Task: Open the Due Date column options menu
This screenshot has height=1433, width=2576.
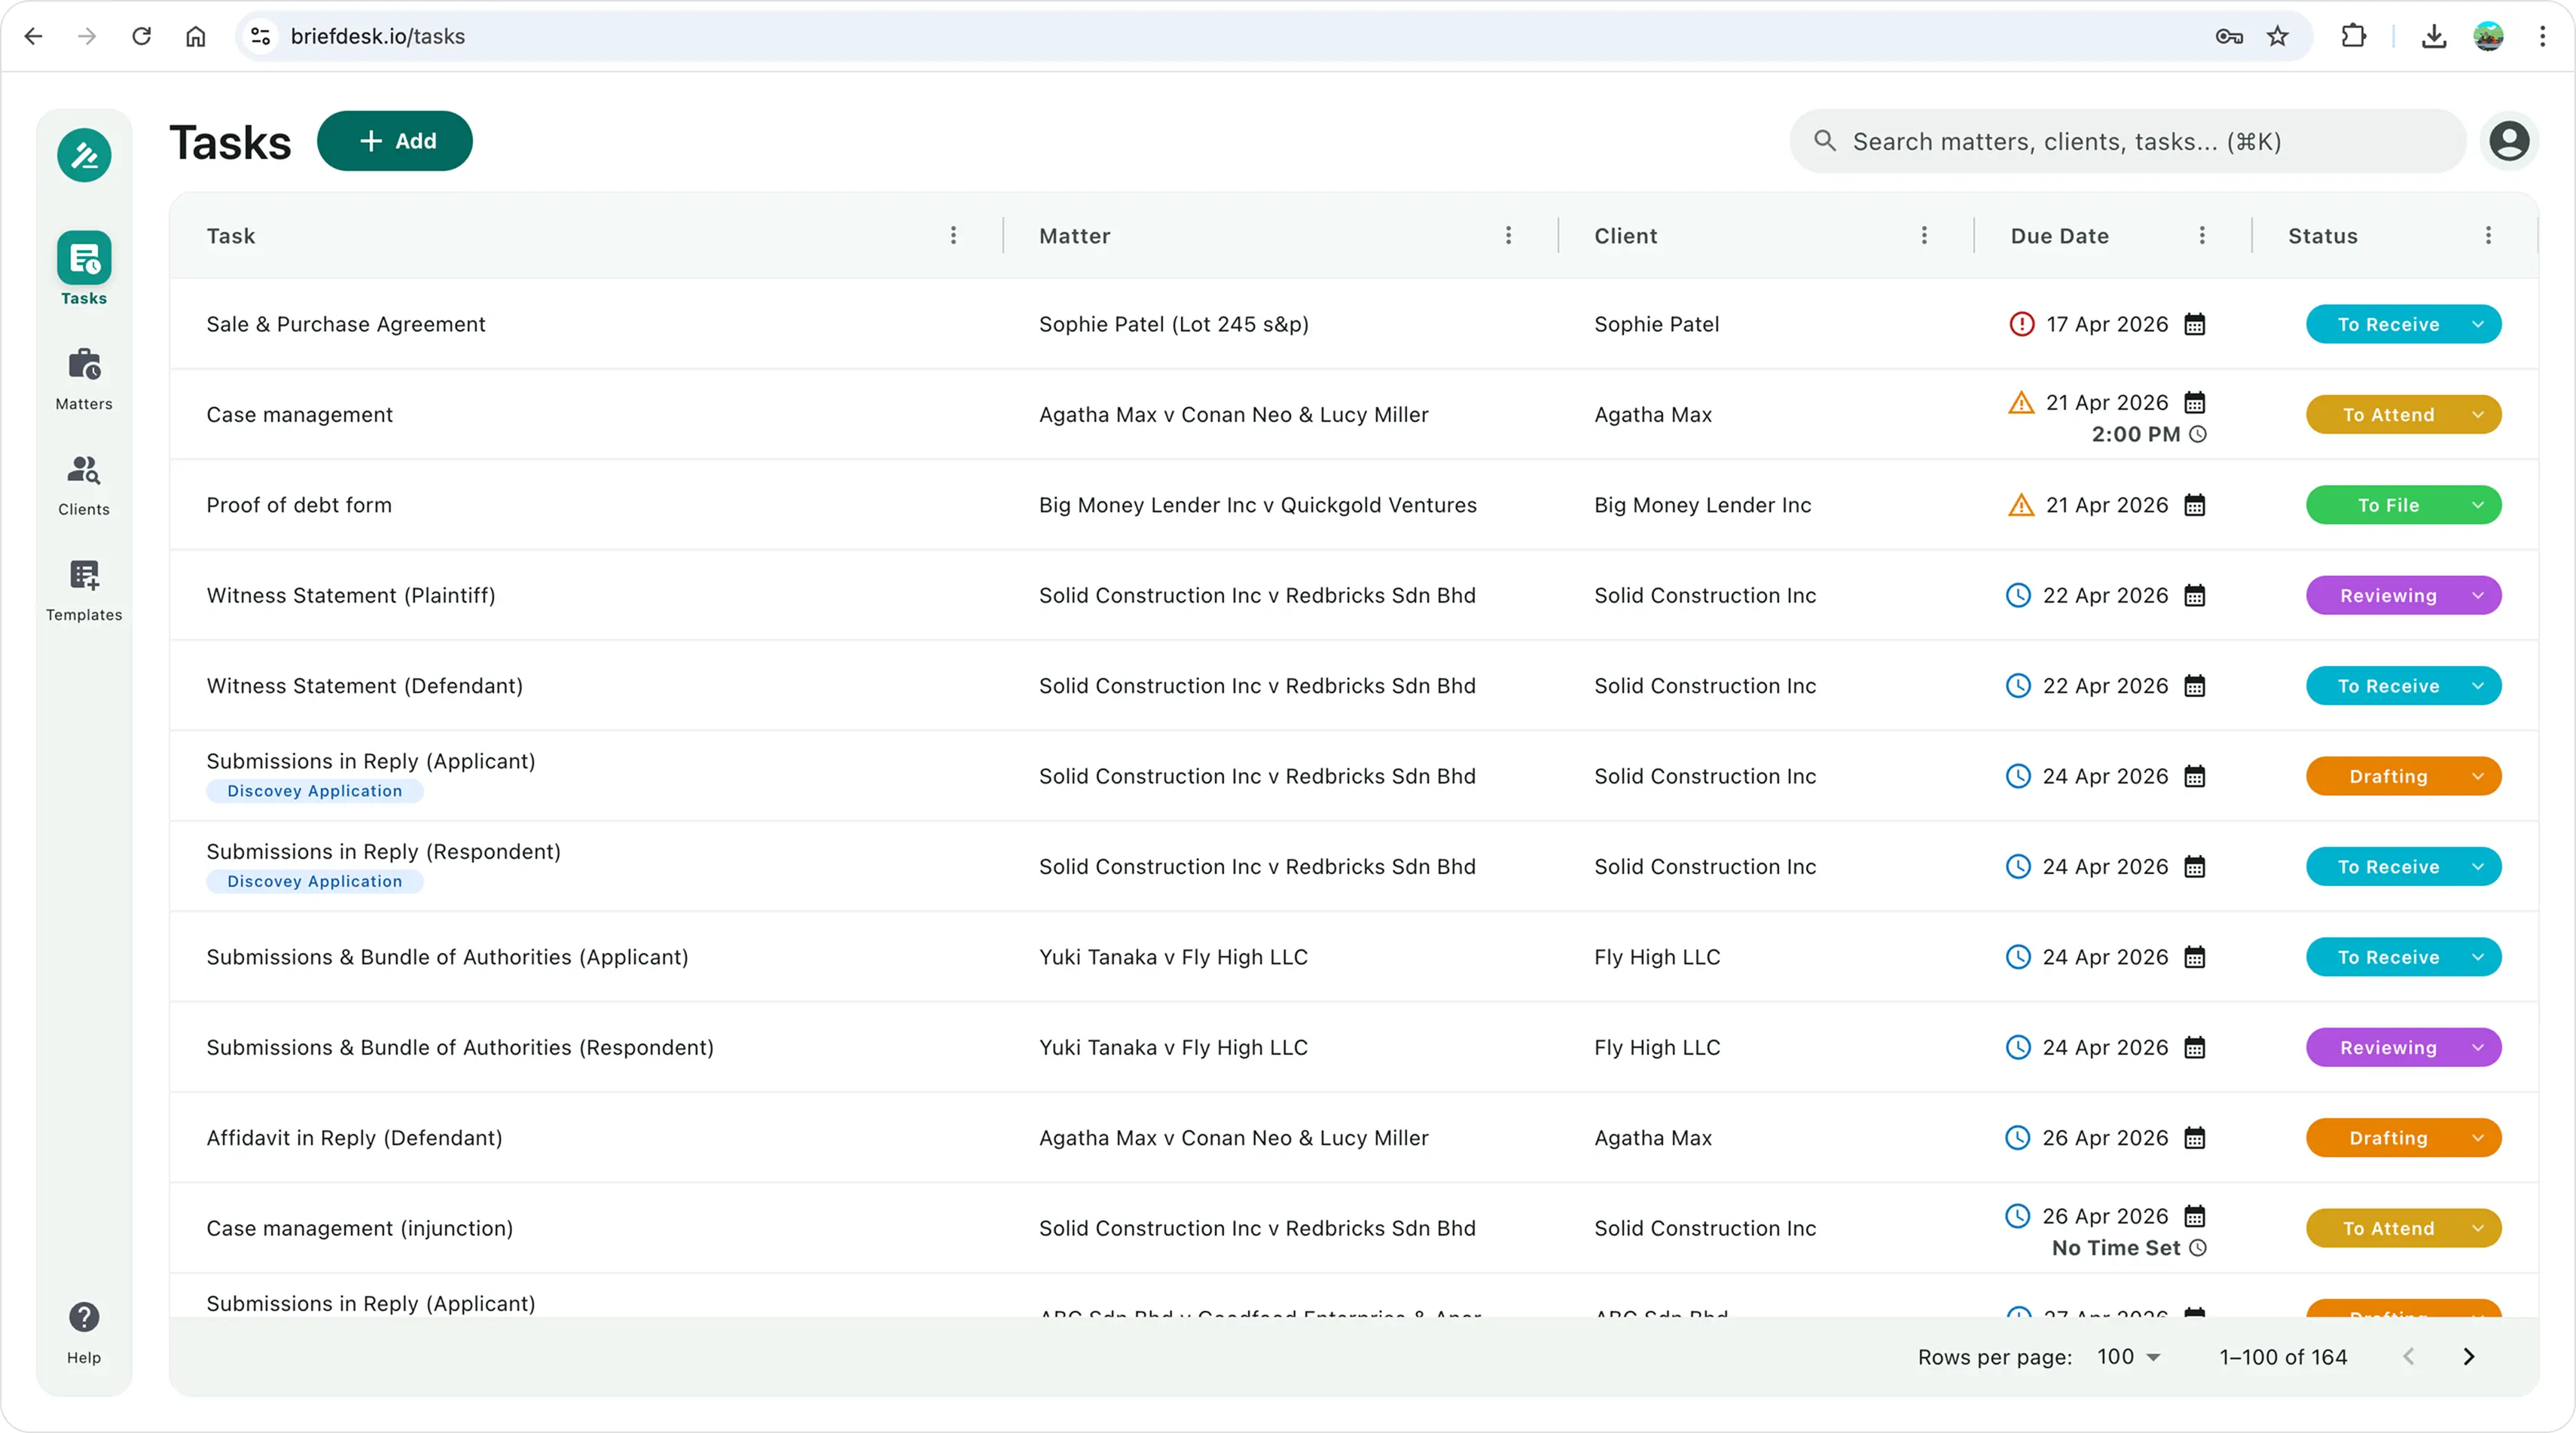Action: point(2202,235)
